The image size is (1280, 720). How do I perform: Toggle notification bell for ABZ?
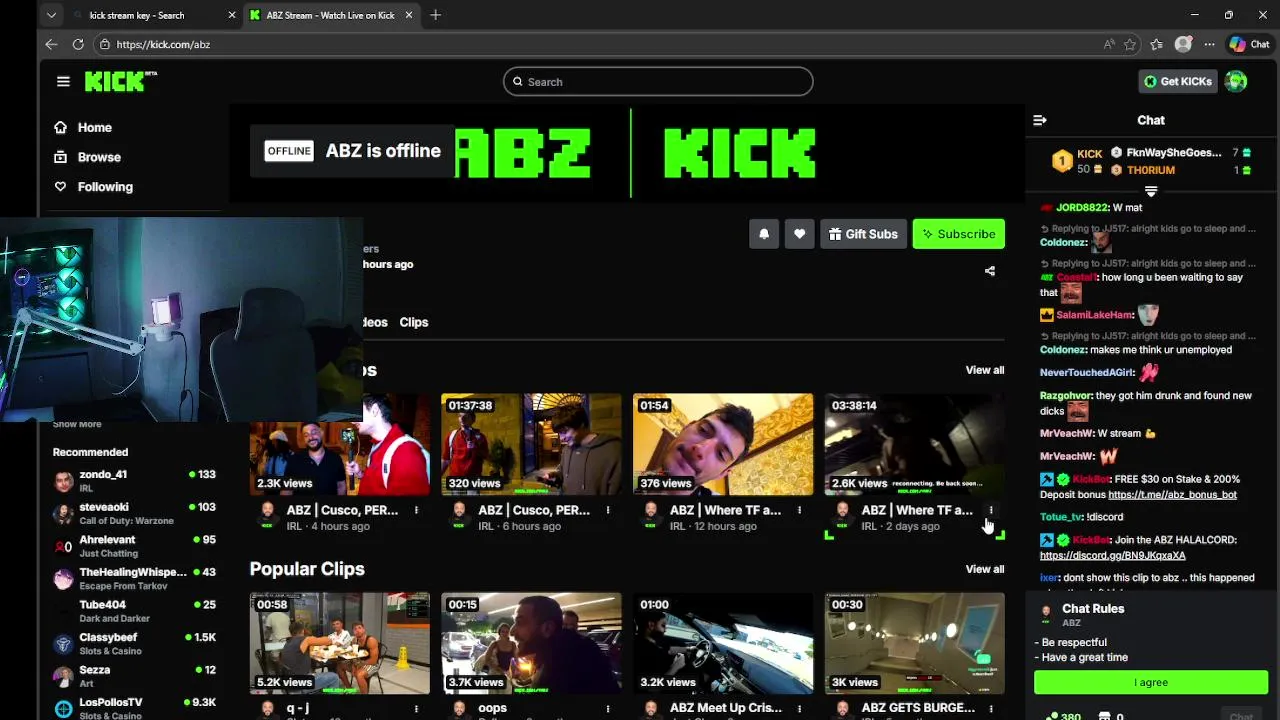coord(764,234)
